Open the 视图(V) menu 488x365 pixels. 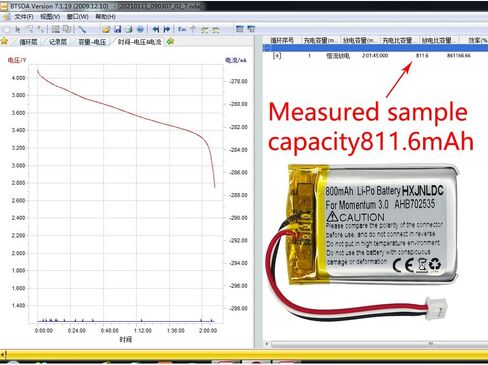pos(50,17)
